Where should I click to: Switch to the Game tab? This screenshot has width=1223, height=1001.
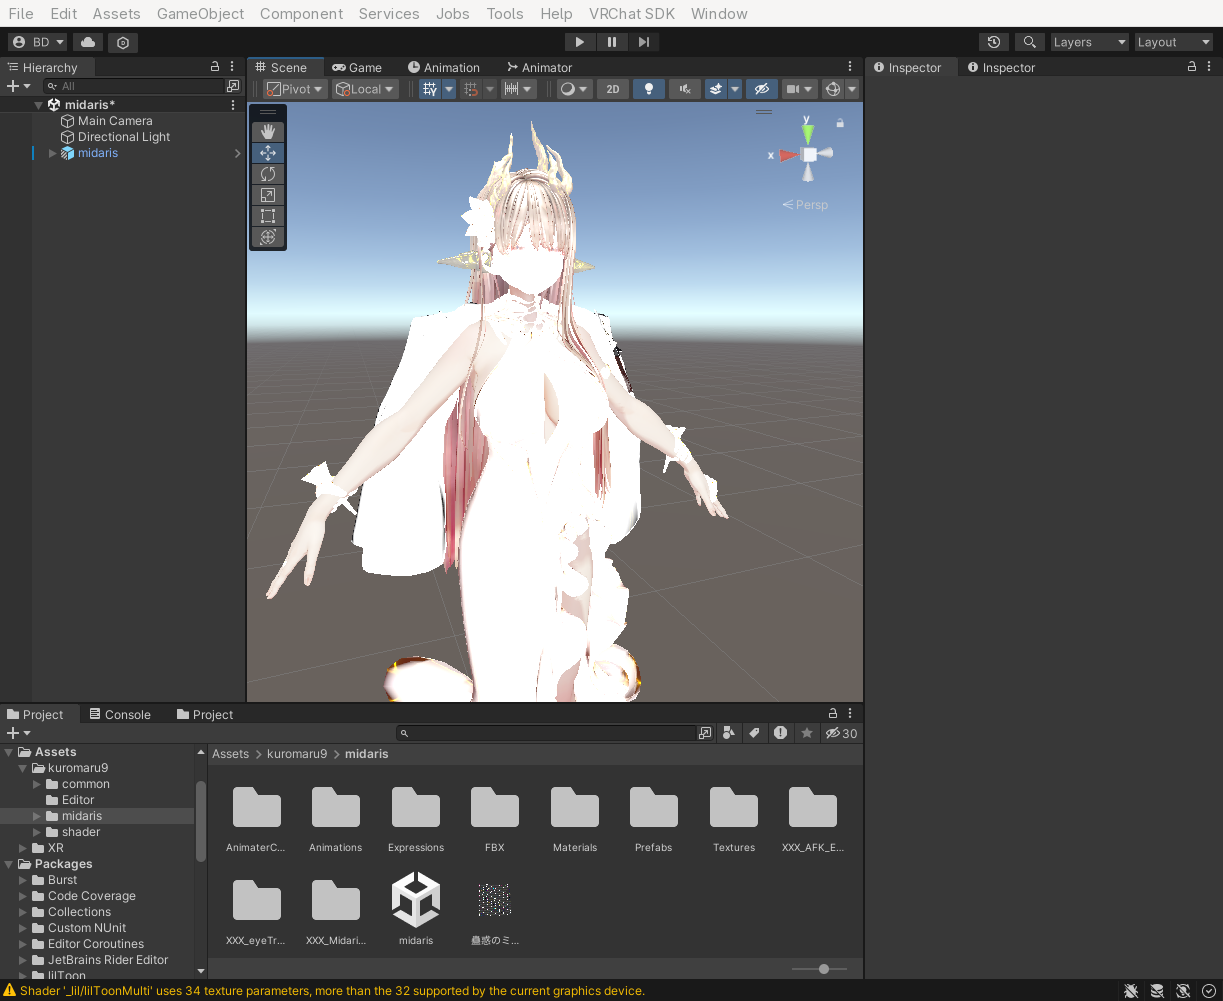(357, 67)
